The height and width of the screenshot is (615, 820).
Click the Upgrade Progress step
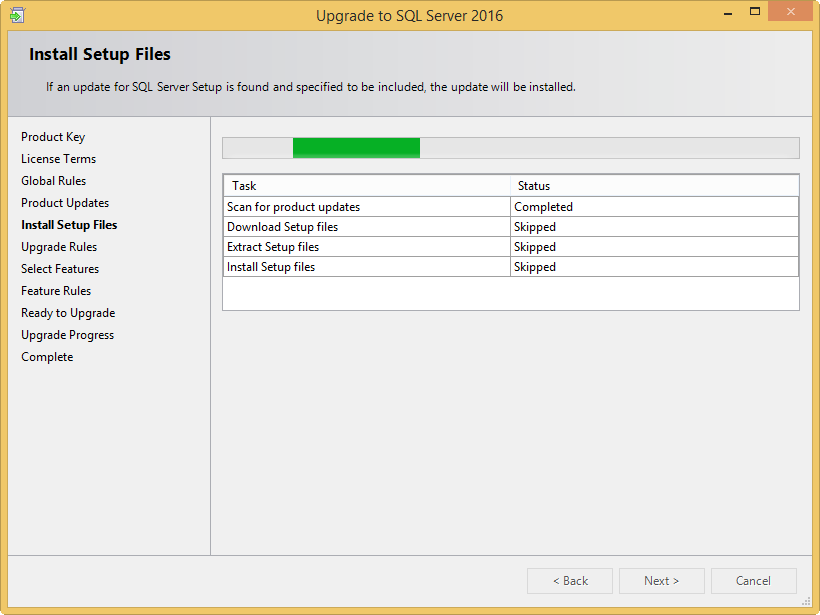[x=67, y=335]
